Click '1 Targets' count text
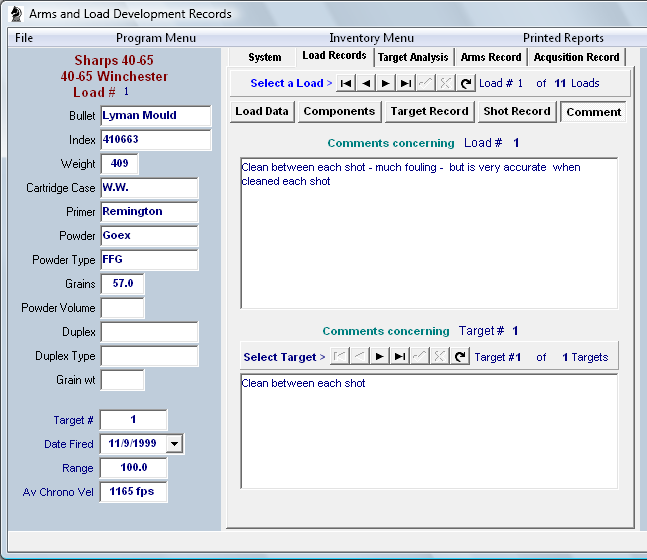Screen dimensions: 647x560 click(585, 357)
